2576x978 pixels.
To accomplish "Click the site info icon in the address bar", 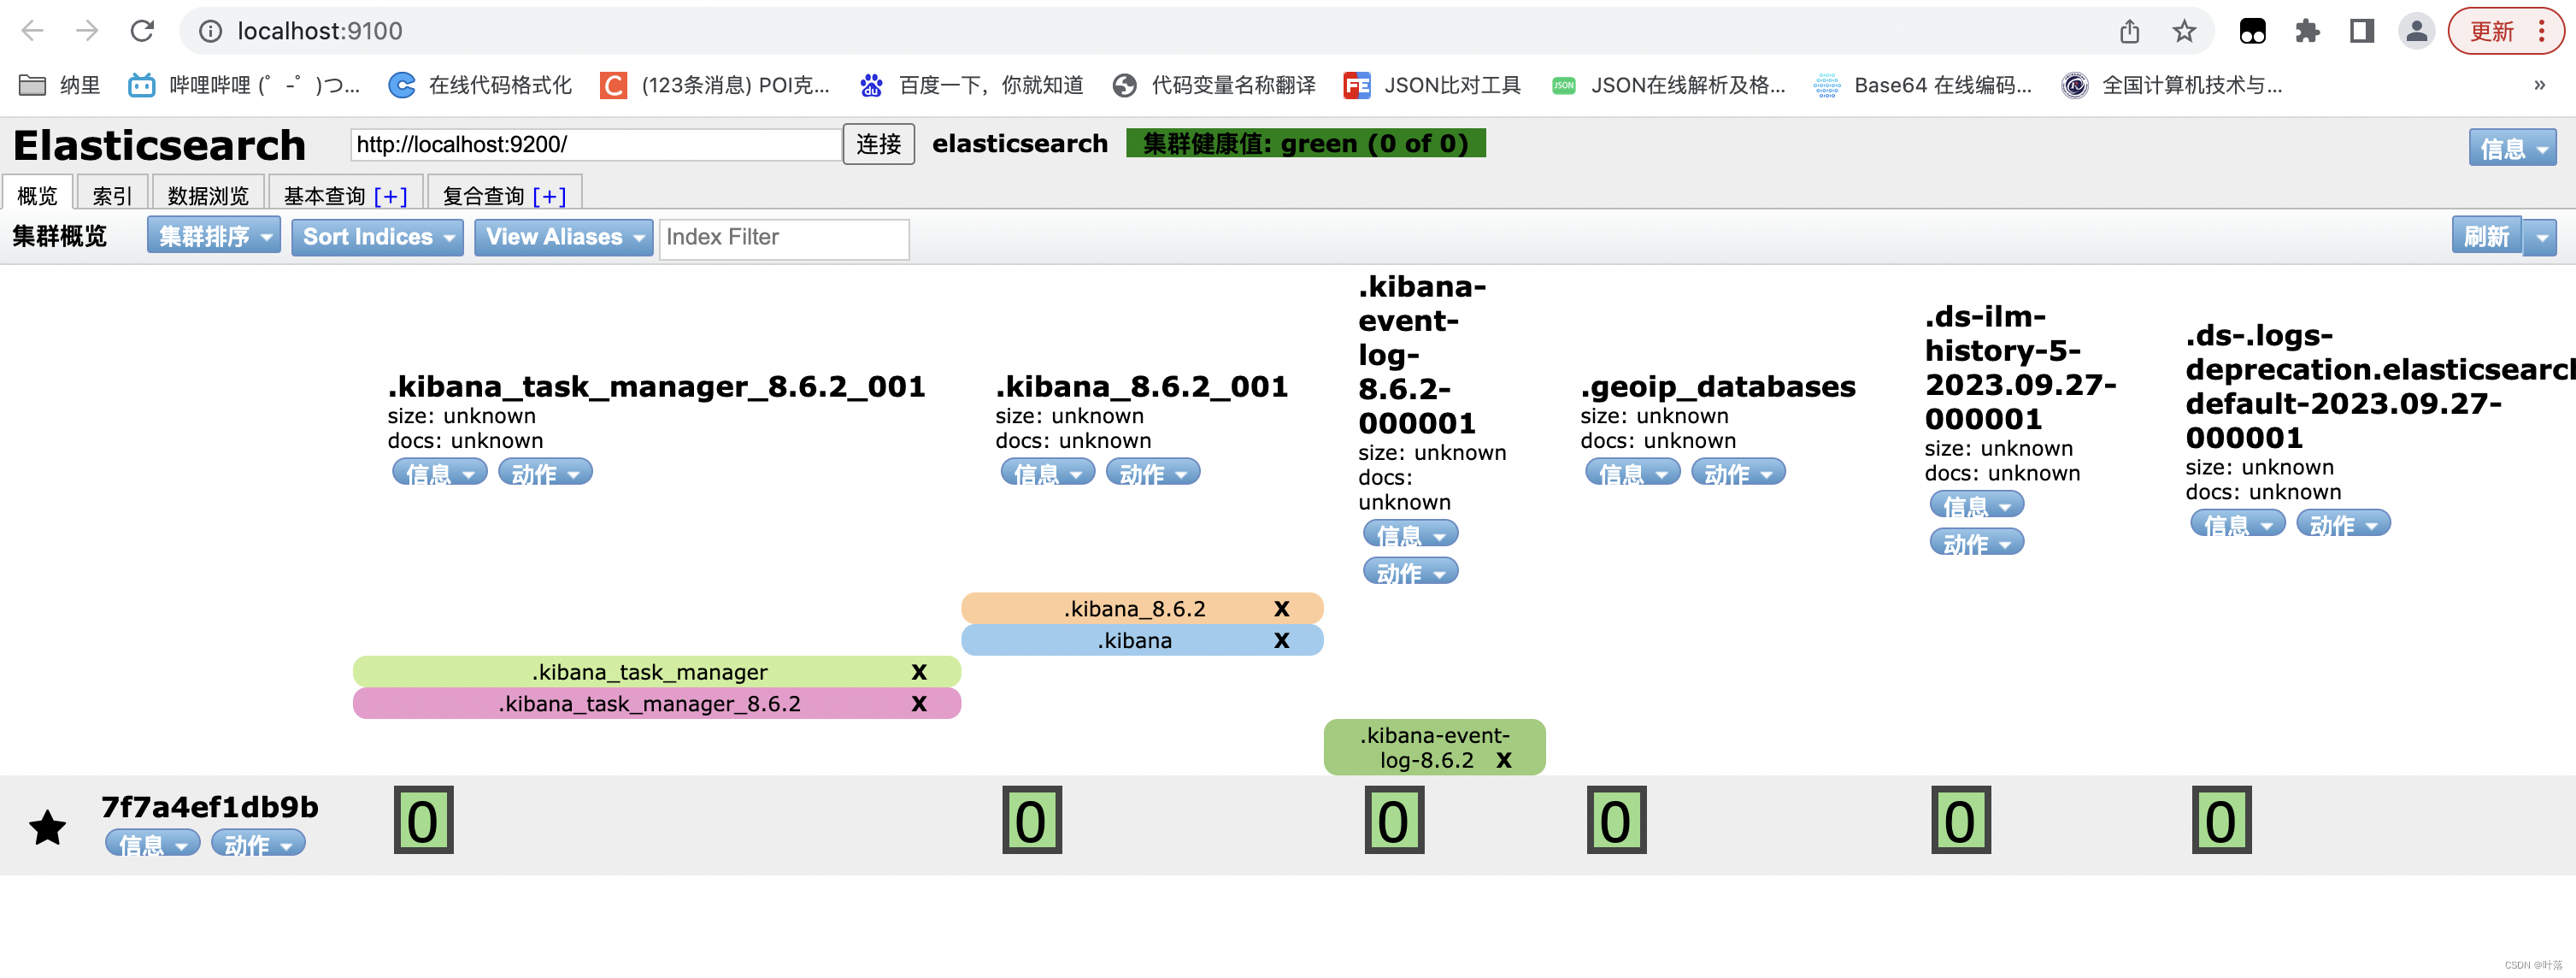I will pos(210,32).
